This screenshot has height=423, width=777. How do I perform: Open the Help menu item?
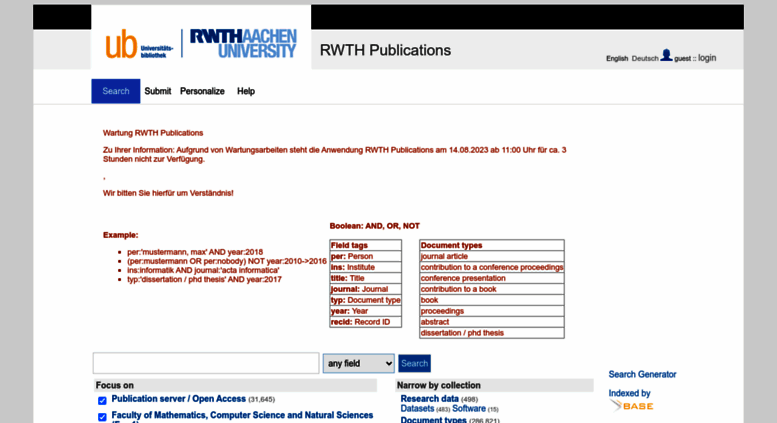point(246,91)
